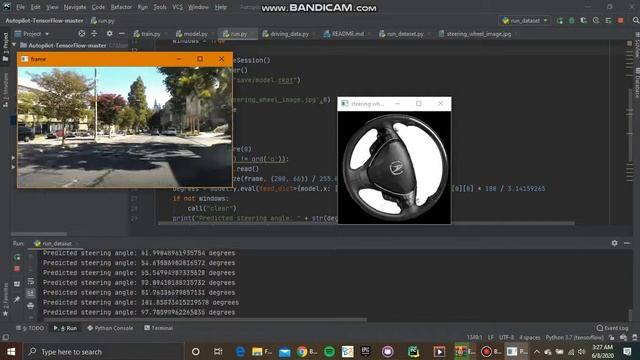This screenshot has height=360, width=640.
Task: Click the Collapse All icon in Project panel
Action: pos(94,33)
